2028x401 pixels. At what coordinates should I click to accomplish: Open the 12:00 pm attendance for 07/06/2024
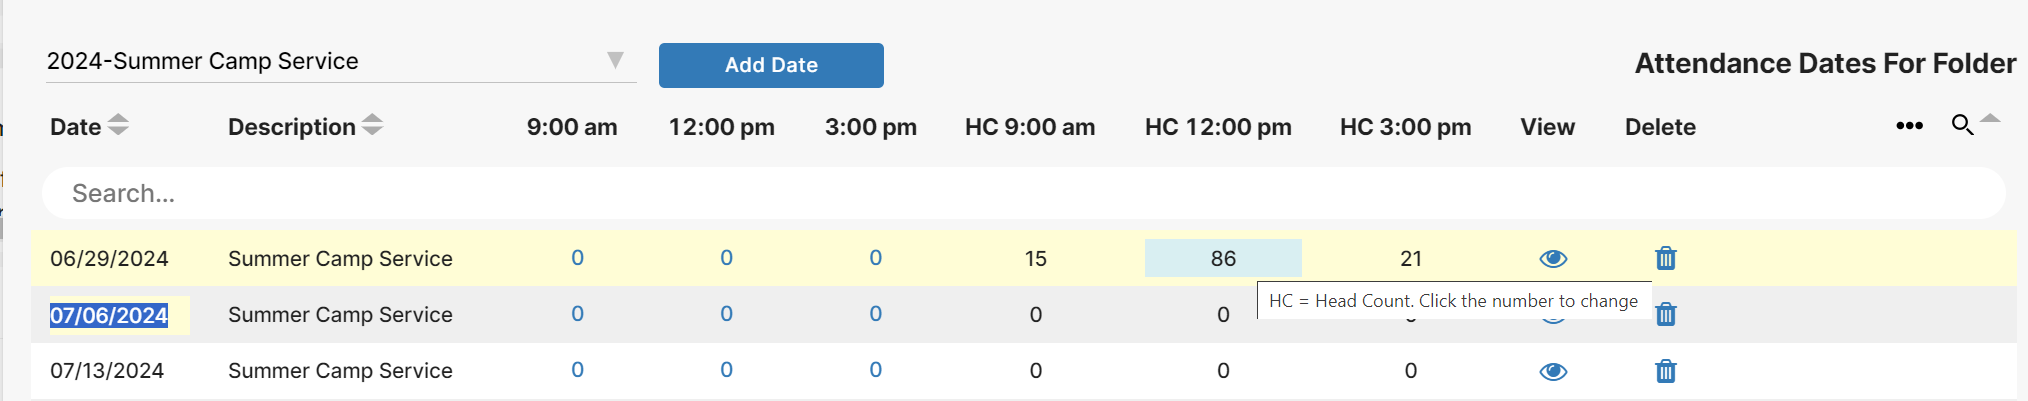coord(726,314)
